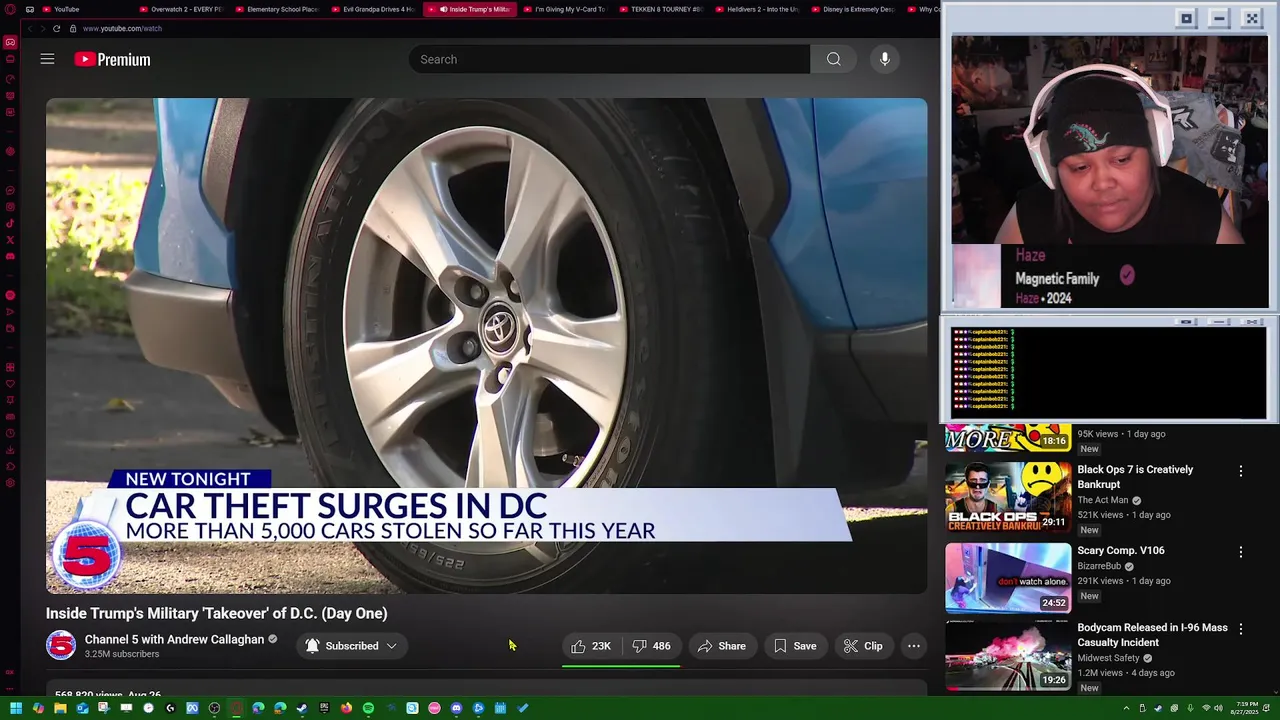Image resolution: width=1280 pixels, height=720 pixels.
Task: Create a Clip of the video
Action: click(x=863, y=646)
